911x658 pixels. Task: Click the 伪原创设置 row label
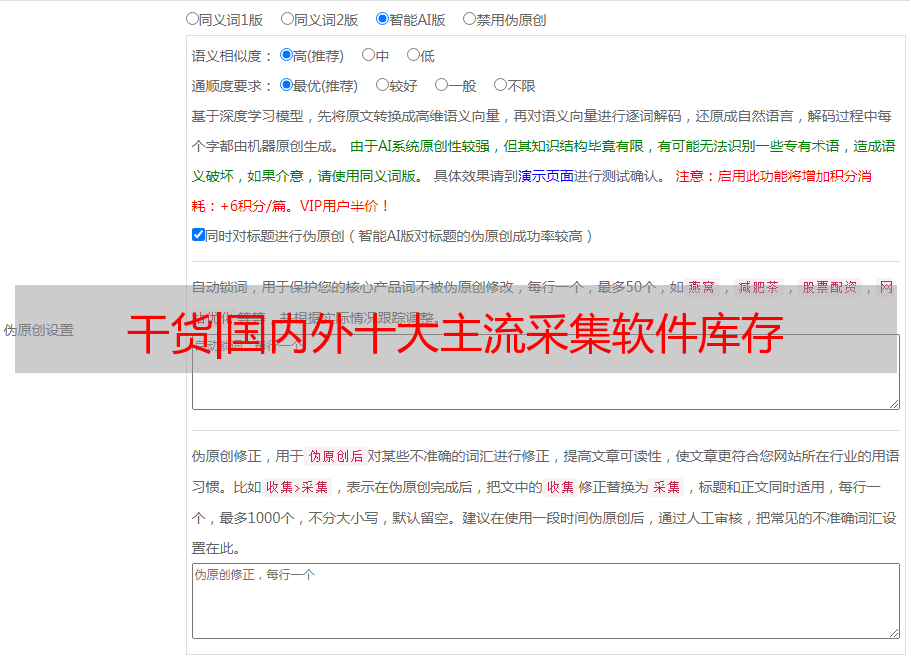tap(38, 330)
